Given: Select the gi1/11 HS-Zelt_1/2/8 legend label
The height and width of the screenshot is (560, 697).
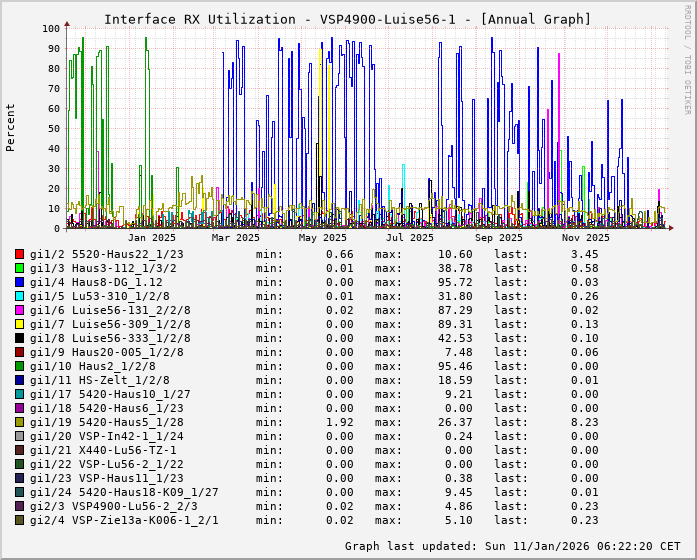Looking at the screenshot, I should tap(99, 380).
